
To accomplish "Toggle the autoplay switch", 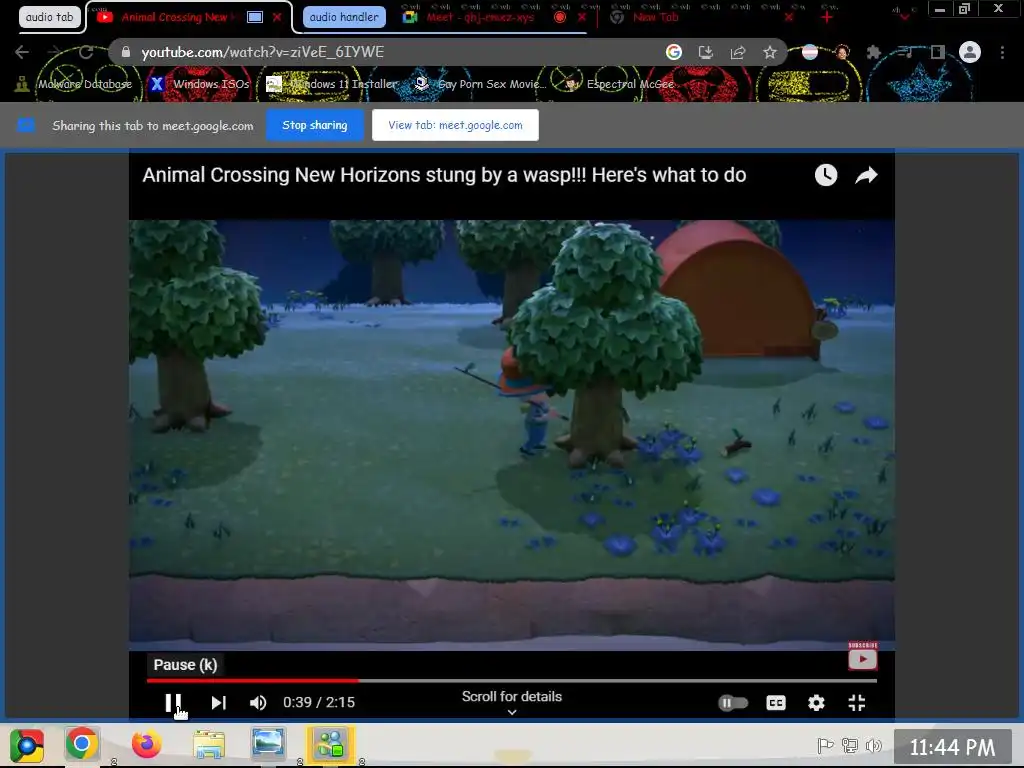I will 733,703.
